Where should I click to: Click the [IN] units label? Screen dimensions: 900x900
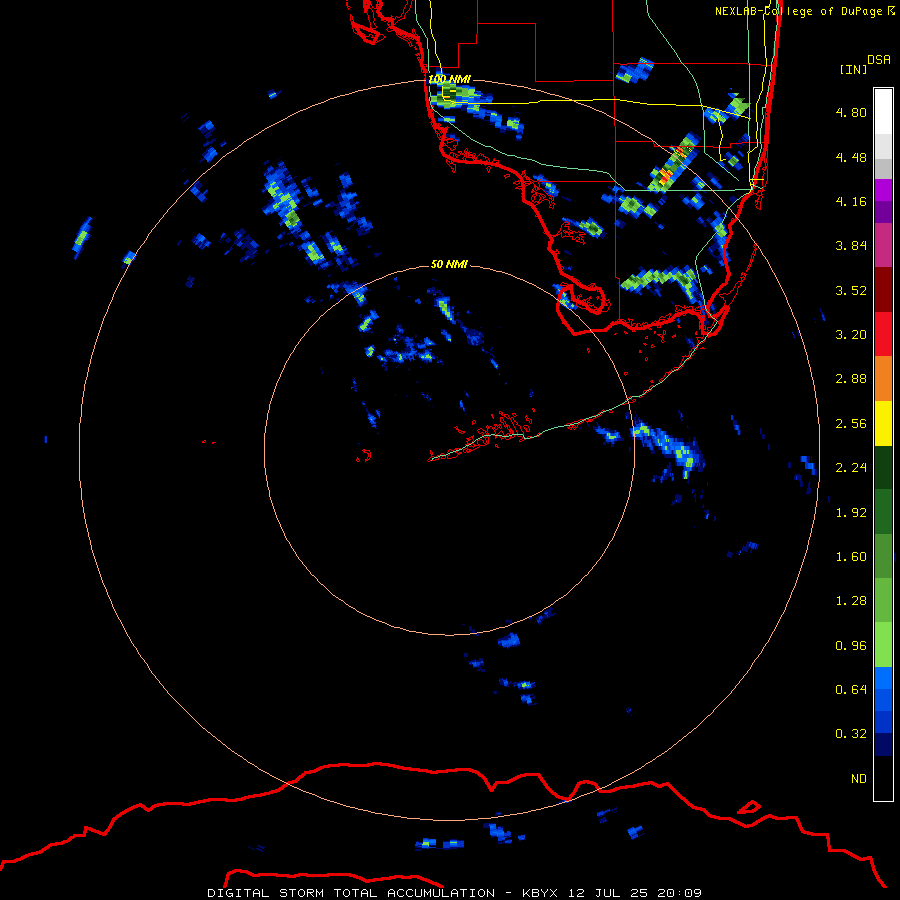[x=853, y=69]
